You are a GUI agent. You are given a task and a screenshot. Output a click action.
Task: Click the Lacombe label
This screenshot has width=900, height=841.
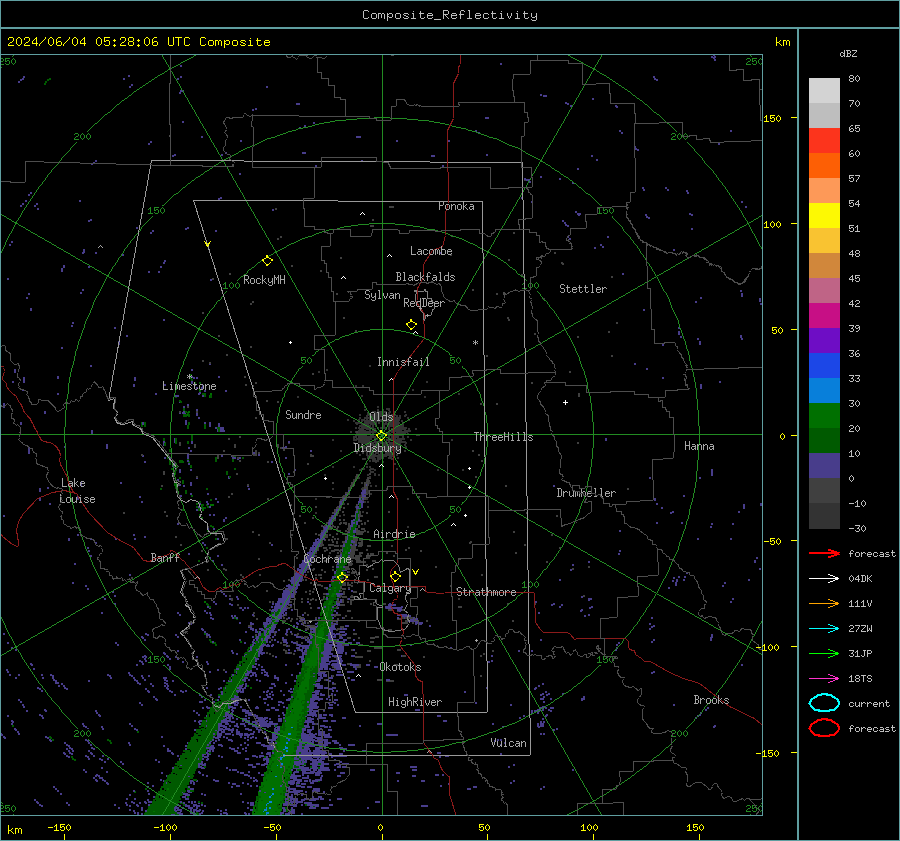pyautogui.click(x=431, y=251)
